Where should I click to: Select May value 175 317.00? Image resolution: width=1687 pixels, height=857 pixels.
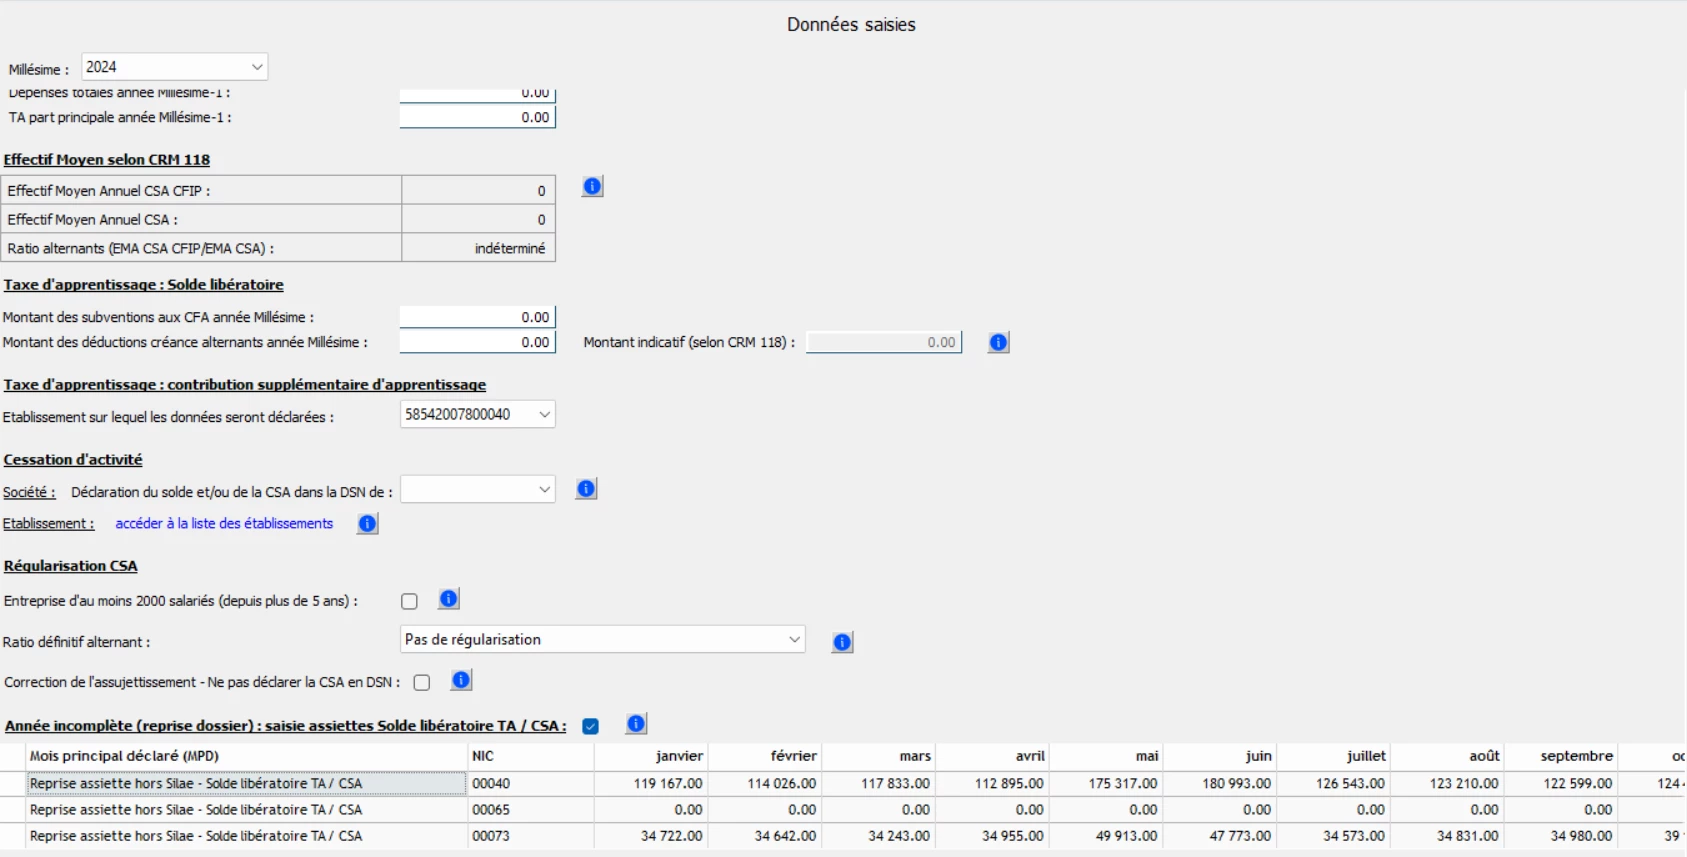coord(1107,783)
